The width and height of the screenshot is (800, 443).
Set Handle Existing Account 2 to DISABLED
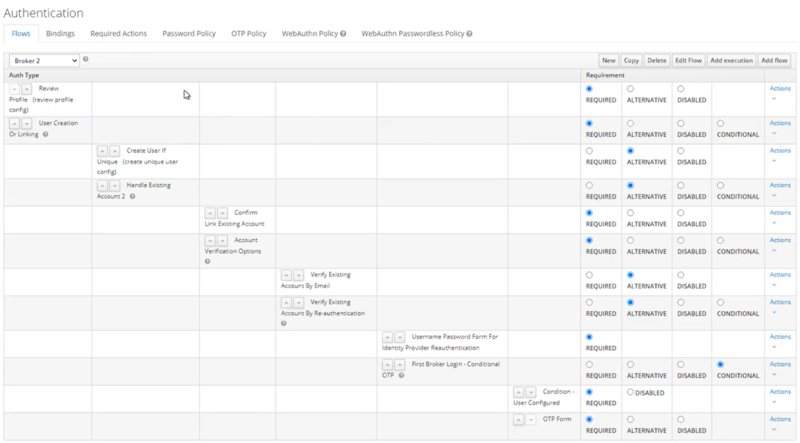point(681,186)
